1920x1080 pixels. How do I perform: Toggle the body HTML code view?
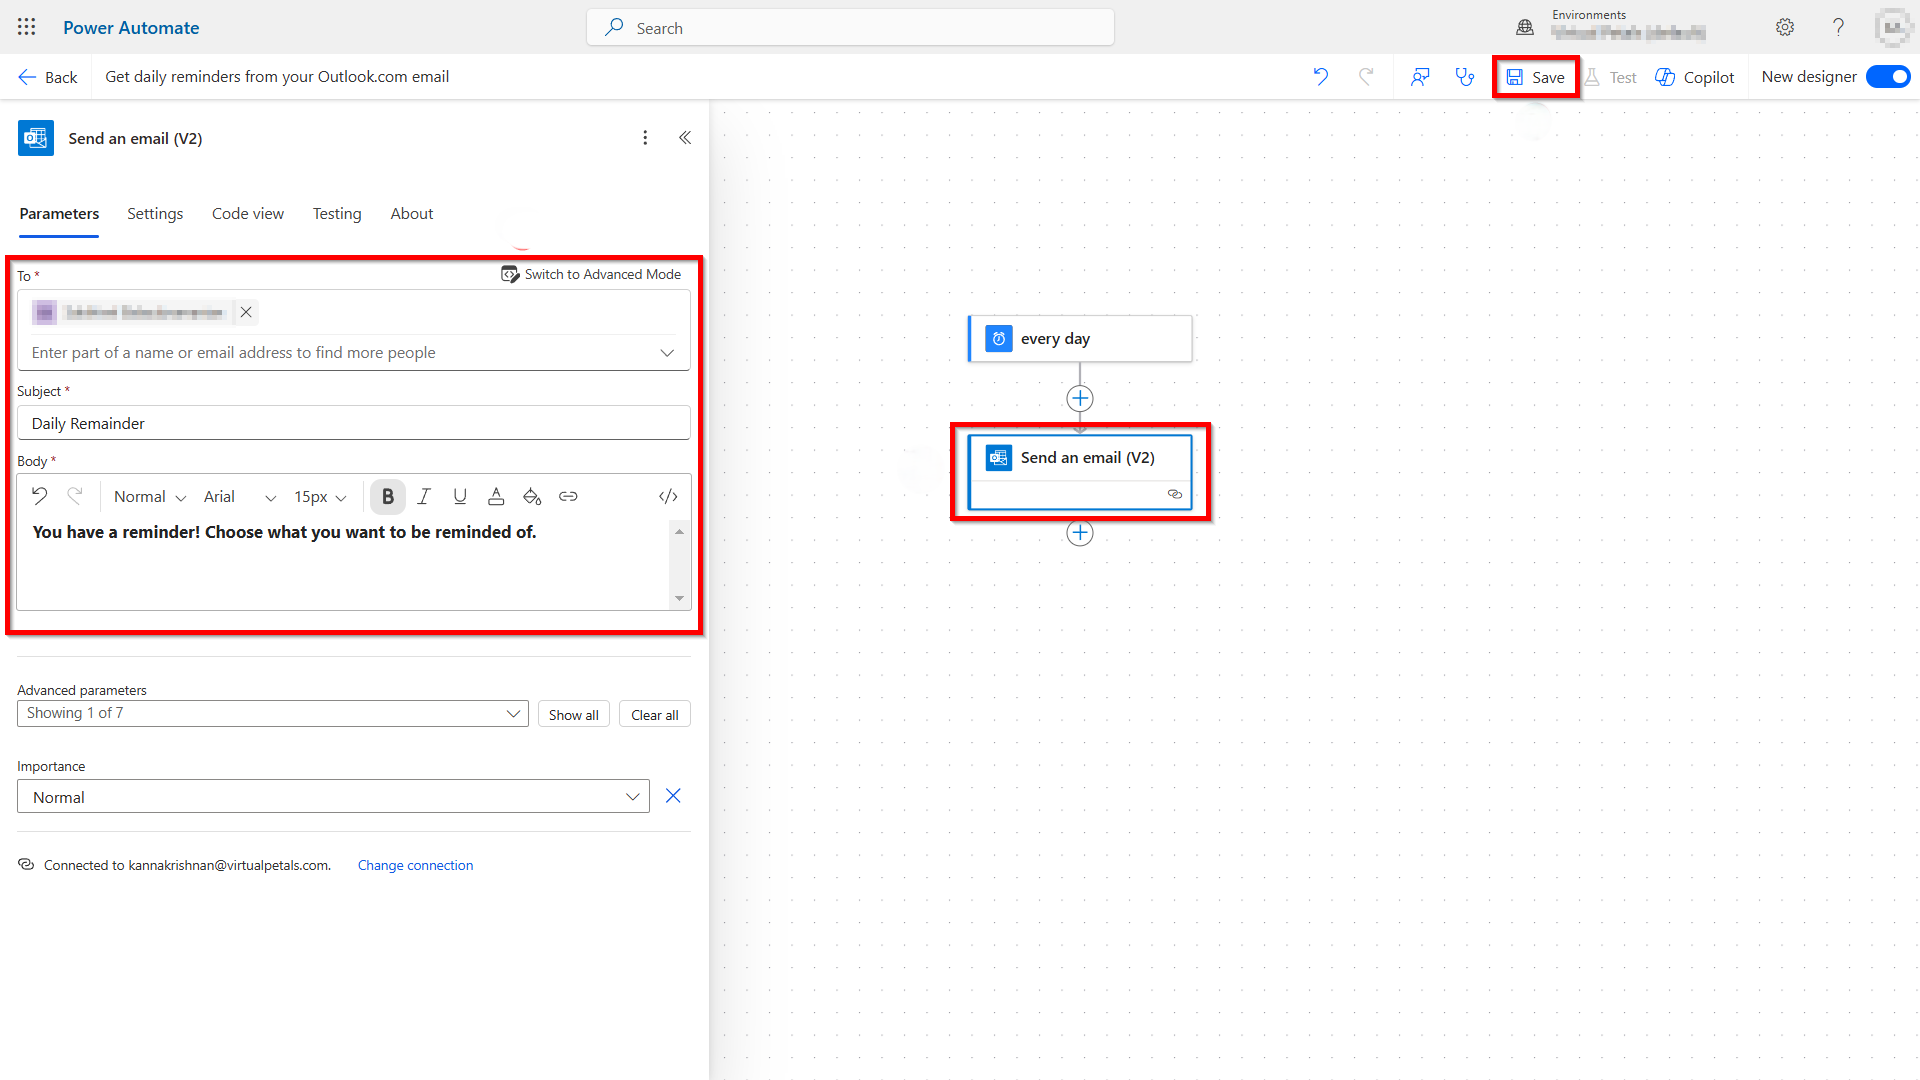coord(669,496)
